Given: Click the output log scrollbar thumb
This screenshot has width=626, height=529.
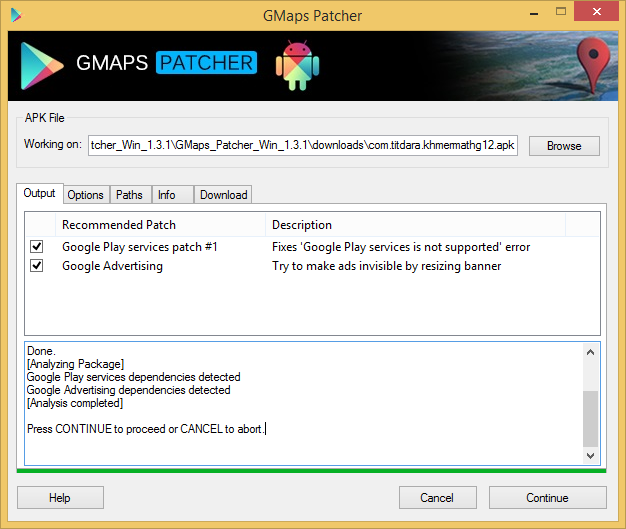Looking at the screenshot, I should tap(590, 418).
